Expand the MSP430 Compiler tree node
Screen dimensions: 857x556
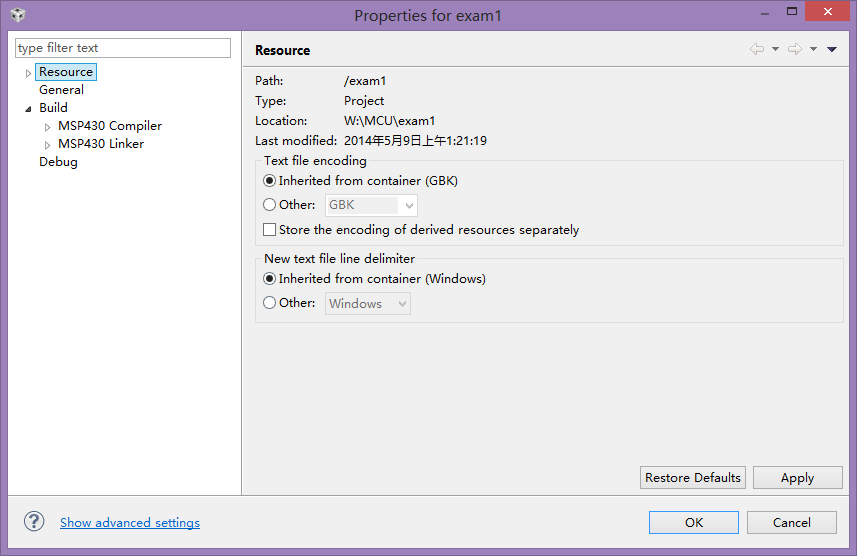(x=47, y=127)
